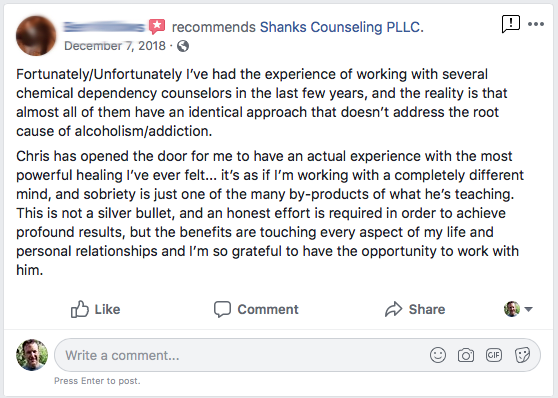Open the three-dot post options menu
This screenshot has width=558, height=398.
click(x=536, y=24)
